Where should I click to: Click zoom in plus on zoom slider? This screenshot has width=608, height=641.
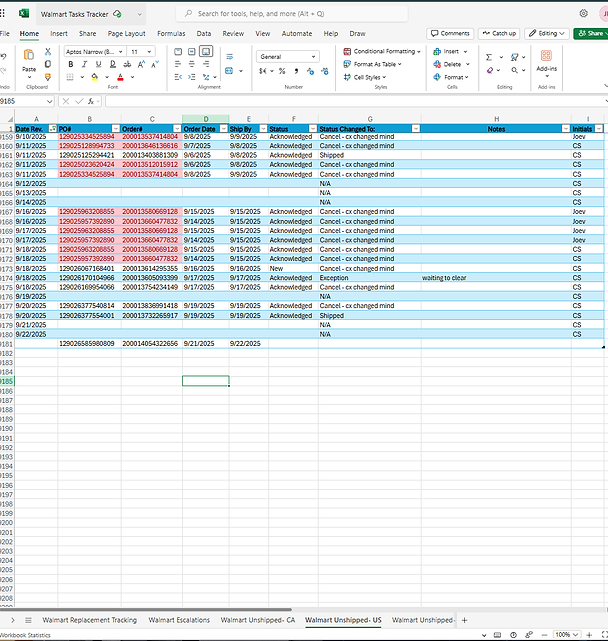coord(589,635)
